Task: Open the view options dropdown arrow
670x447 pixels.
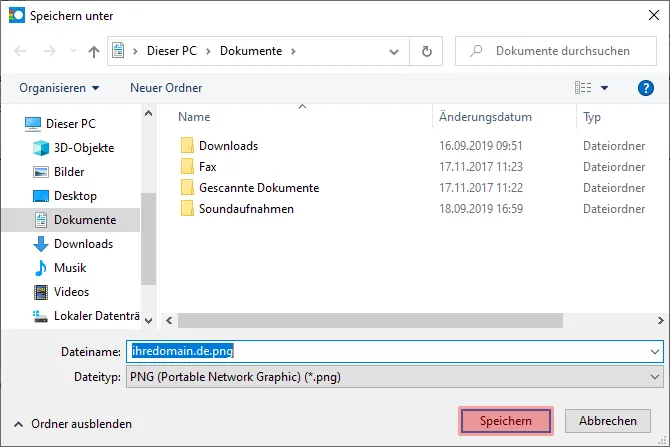Action: pos(604,88)
